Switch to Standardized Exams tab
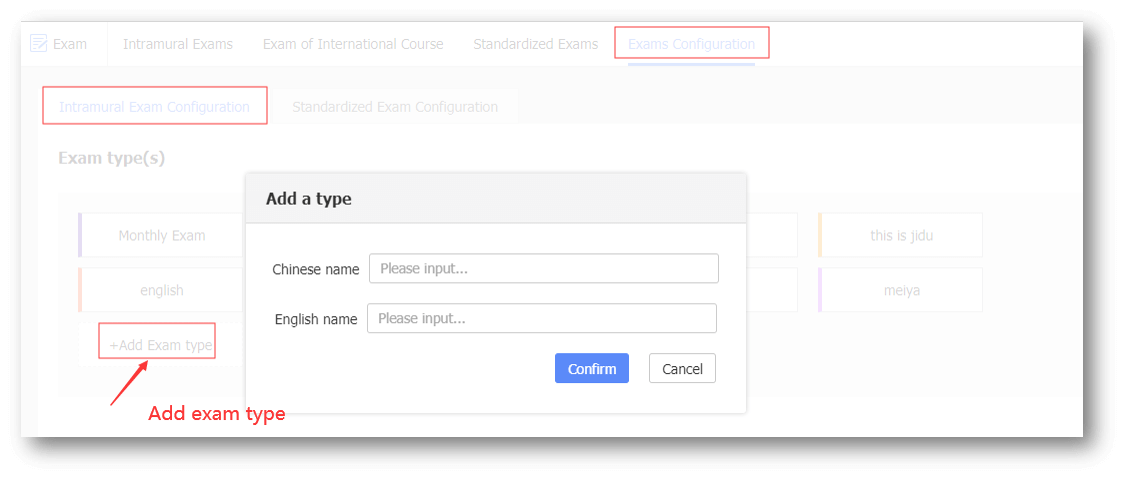The width and height of the screenshot is (1125, 479). pos(535,44)
